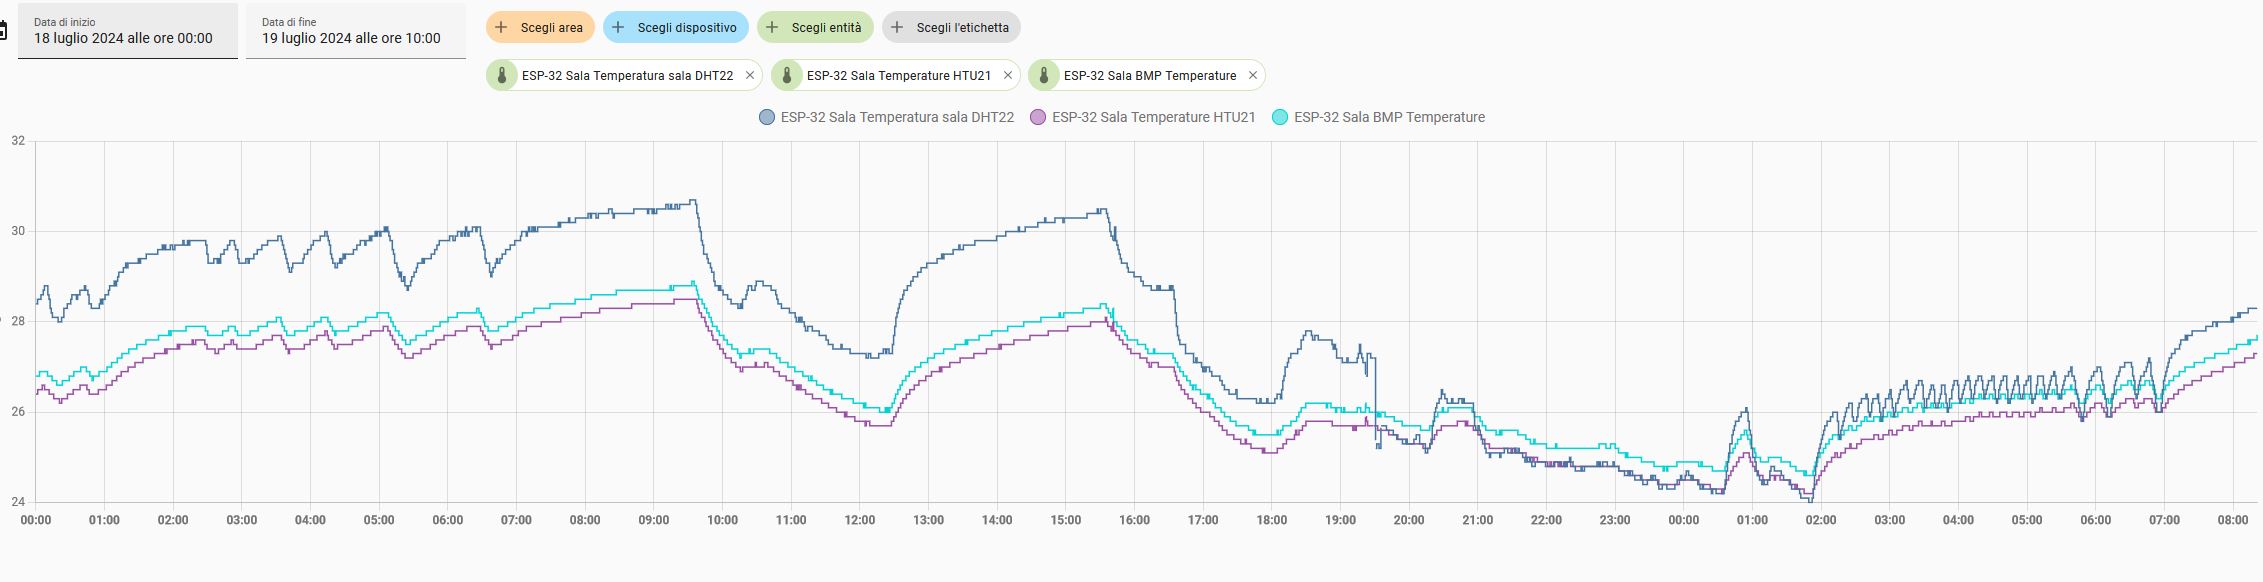Click the plus icon on Scegli area
This screenshot has width=2263, height=582.
click(x=502, y=27)
